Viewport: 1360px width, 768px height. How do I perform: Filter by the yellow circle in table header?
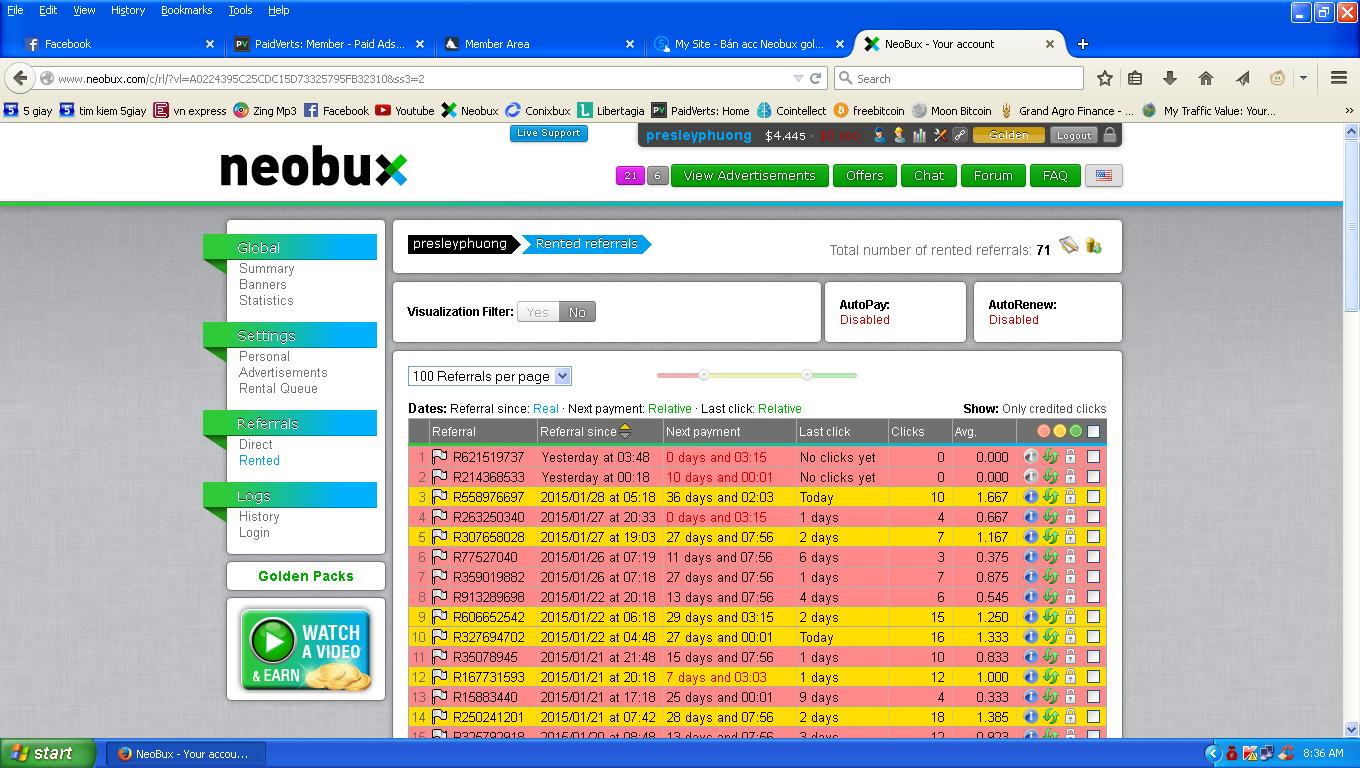[x=1060, y=432]
